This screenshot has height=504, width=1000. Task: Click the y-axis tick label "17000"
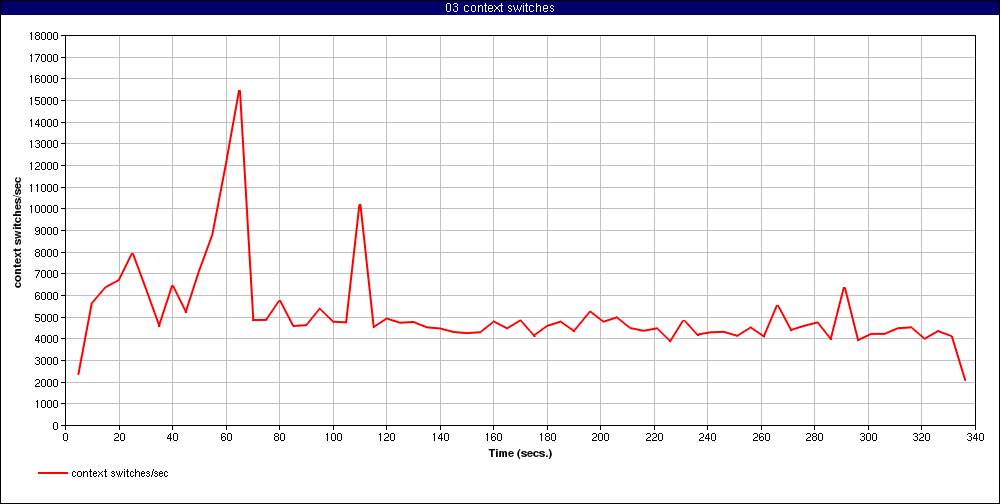coord(44,57)
